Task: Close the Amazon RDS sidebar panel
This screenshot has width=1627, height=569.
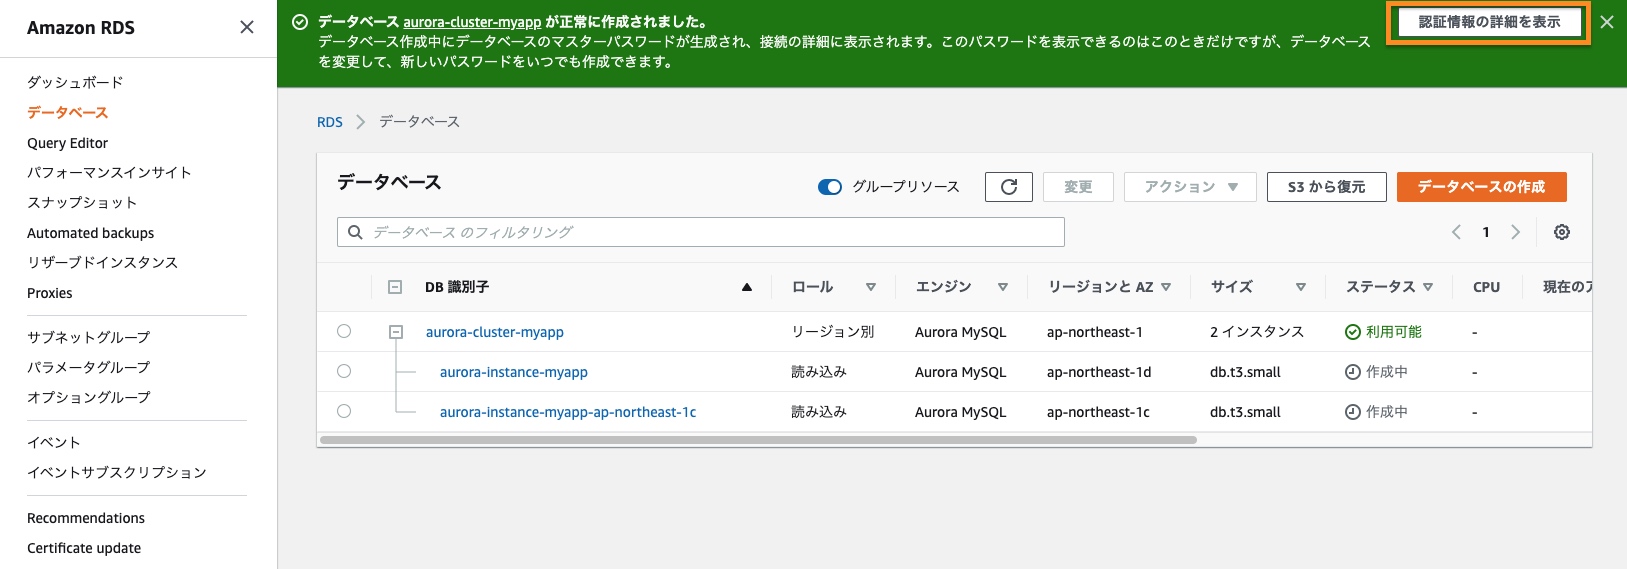Action: pyautogui.click(x=247, y=27)
